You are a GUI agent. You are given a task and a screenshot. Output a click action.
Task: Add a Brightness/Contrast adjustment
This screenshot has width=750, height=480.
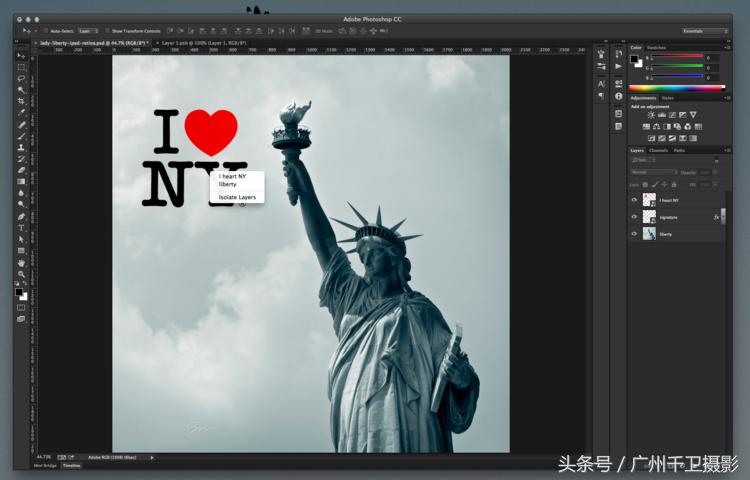click(x=651, y=115)
